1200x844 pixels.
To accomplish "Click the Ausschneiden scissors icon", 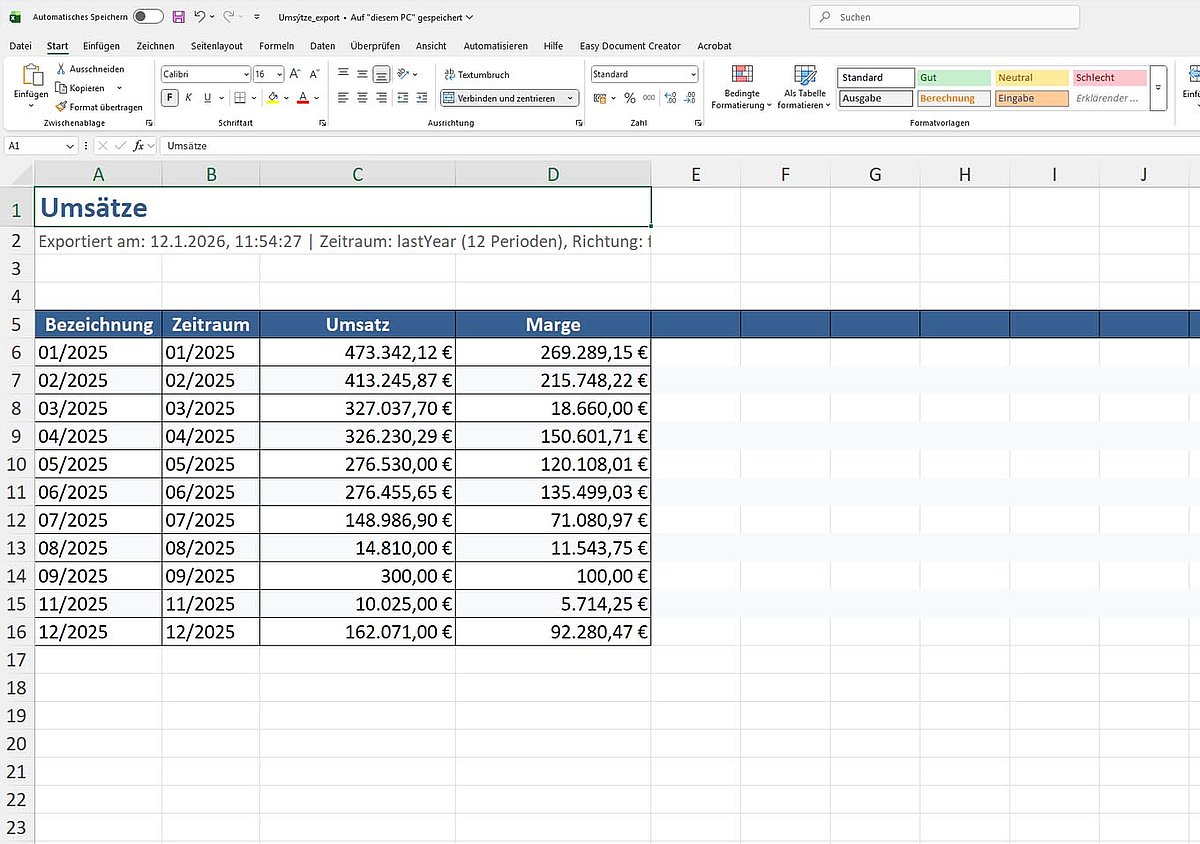I will point(62,69).
